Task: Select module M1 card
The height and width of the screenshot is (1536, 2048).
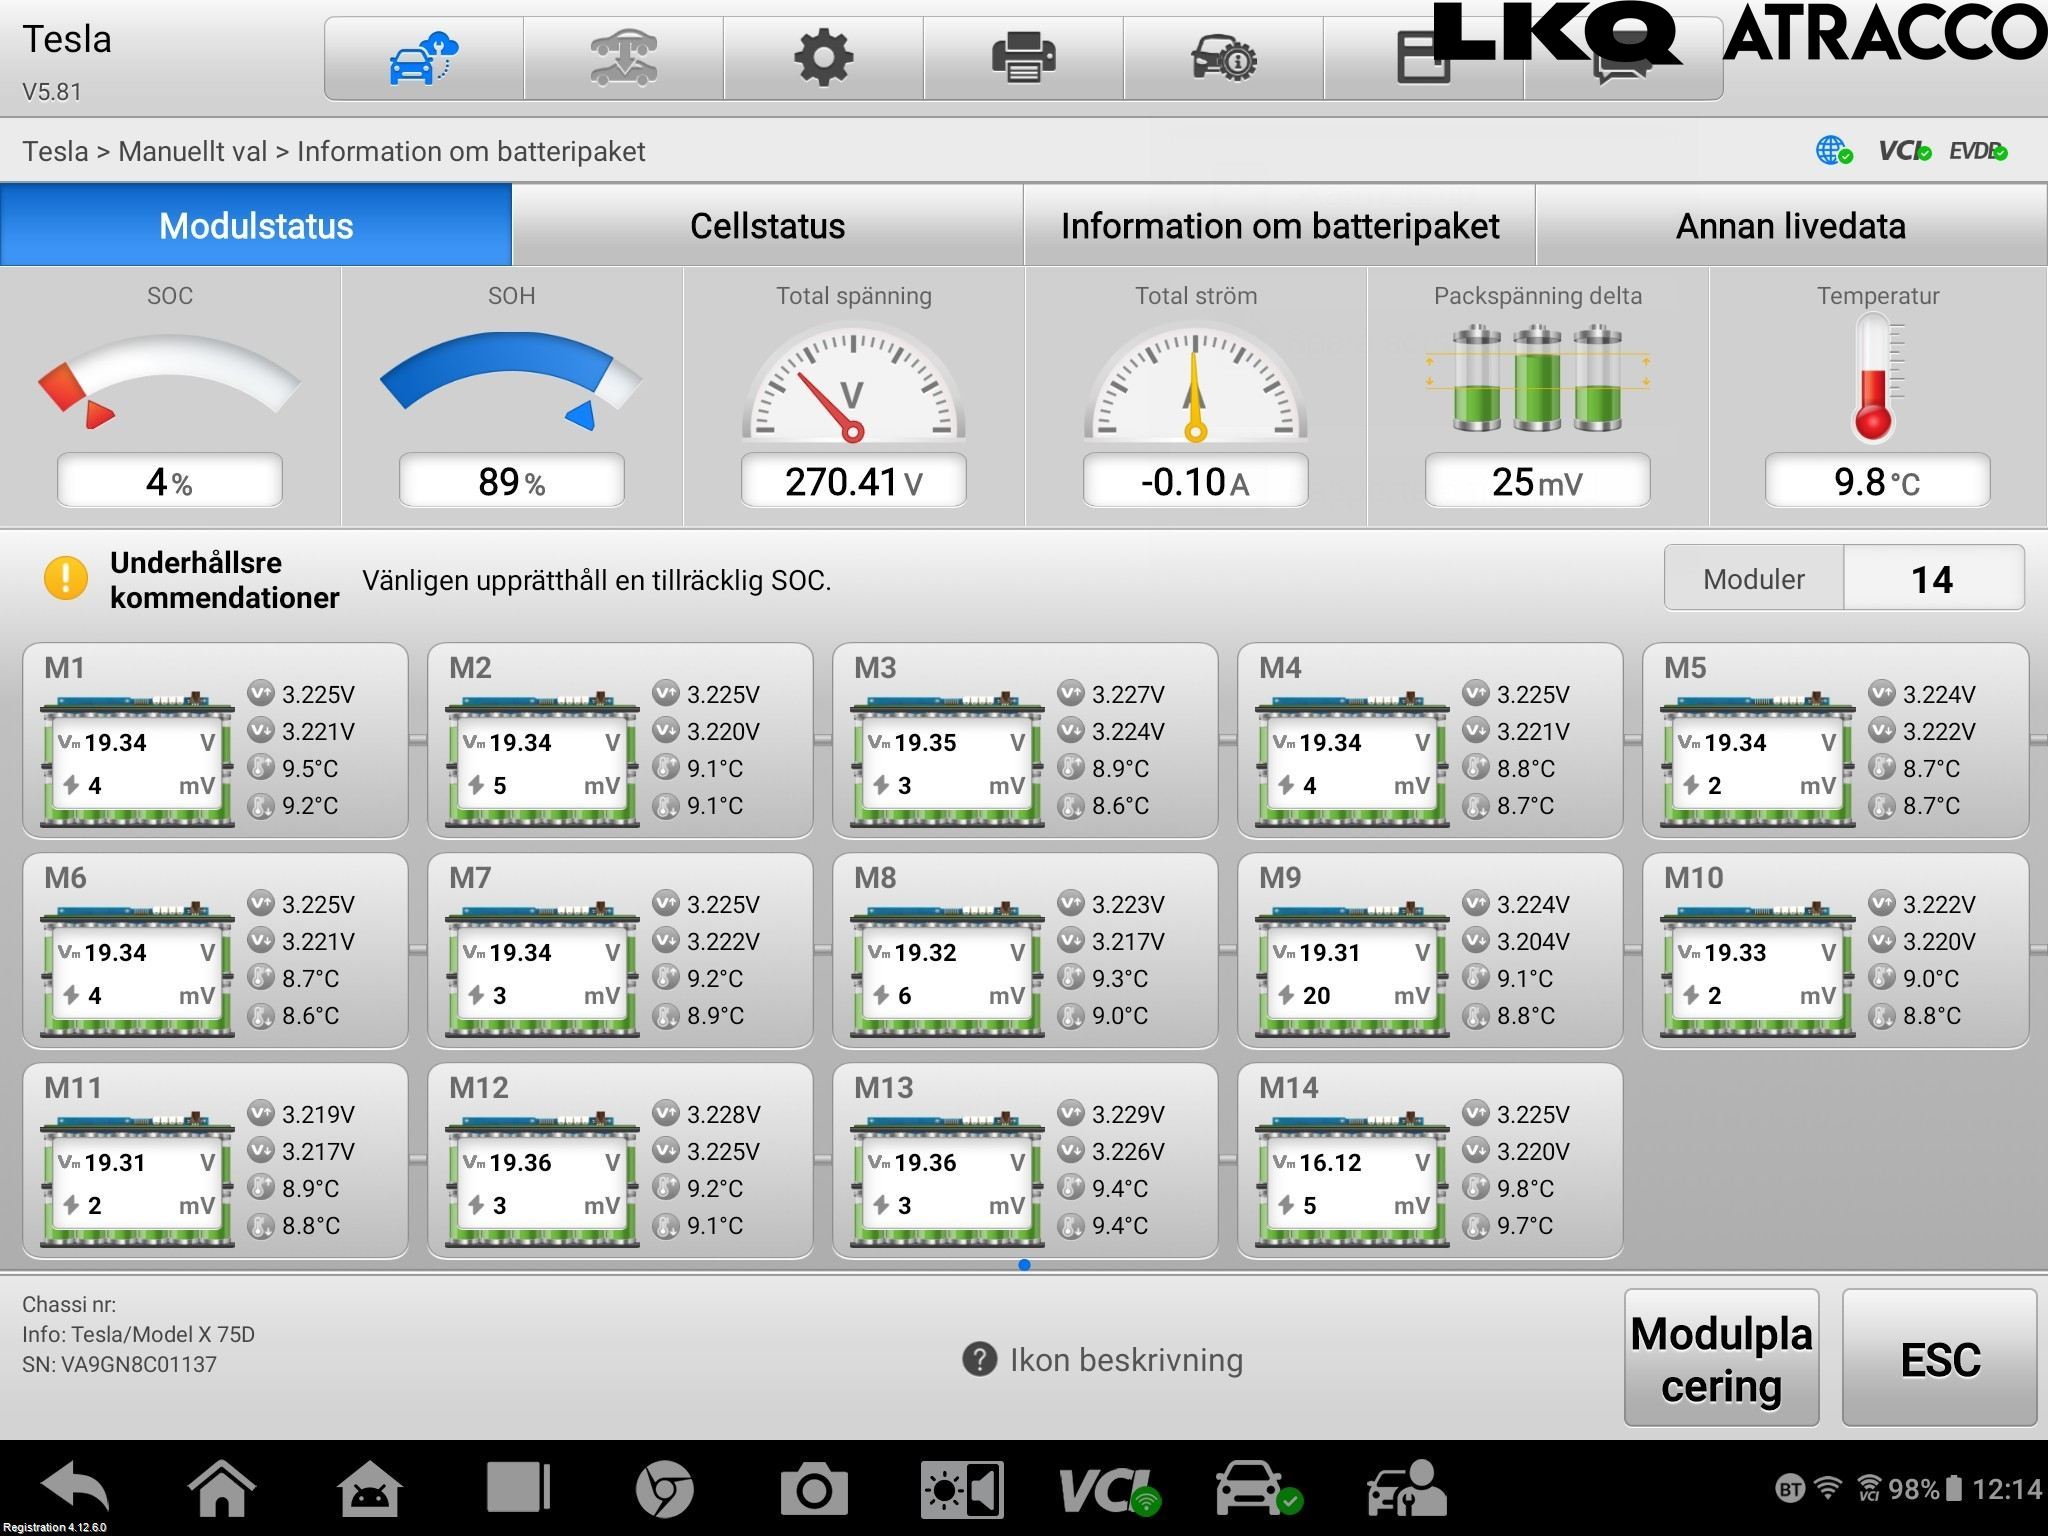Action: click(215, 740)
